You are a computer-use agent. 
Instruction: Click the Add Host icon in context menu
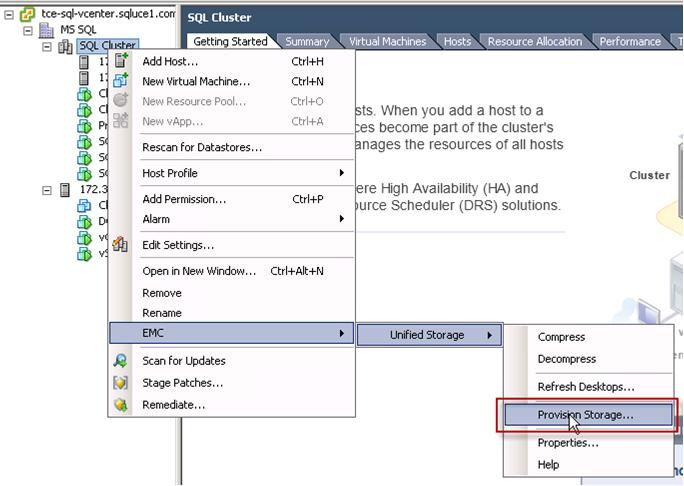[x=121, y=60]
